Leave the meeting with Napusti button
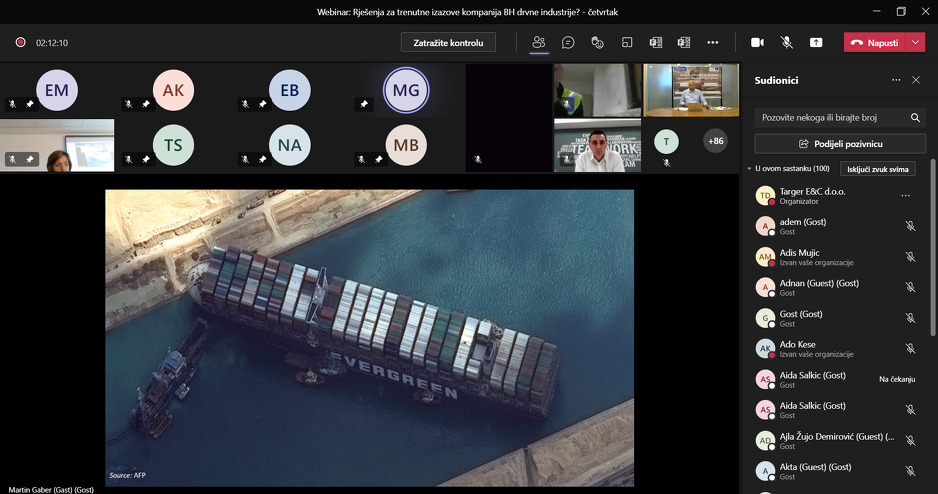Image resolution: width=938 pixels, height=494 pixels. 876,42
